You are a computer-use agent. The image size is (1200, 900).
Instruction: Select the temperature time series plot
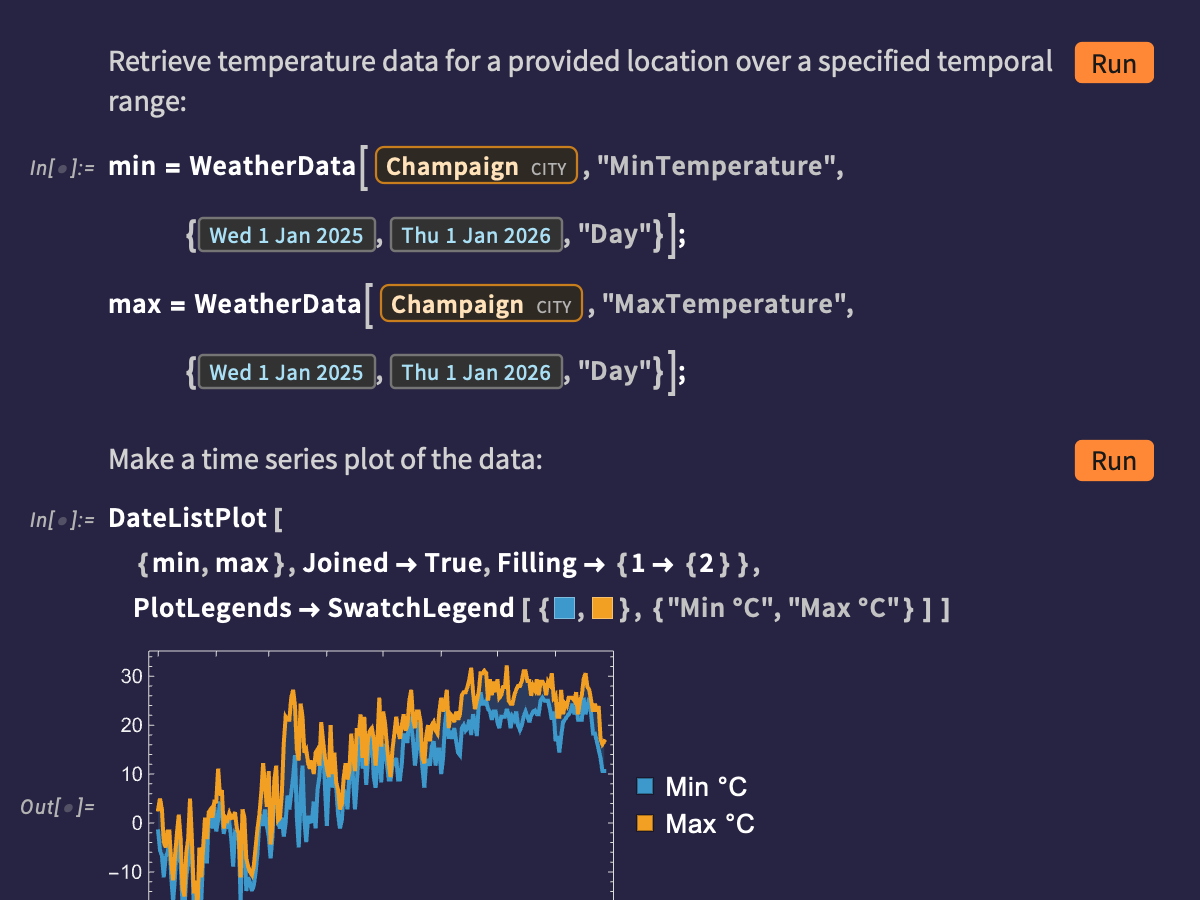[380, 775]
